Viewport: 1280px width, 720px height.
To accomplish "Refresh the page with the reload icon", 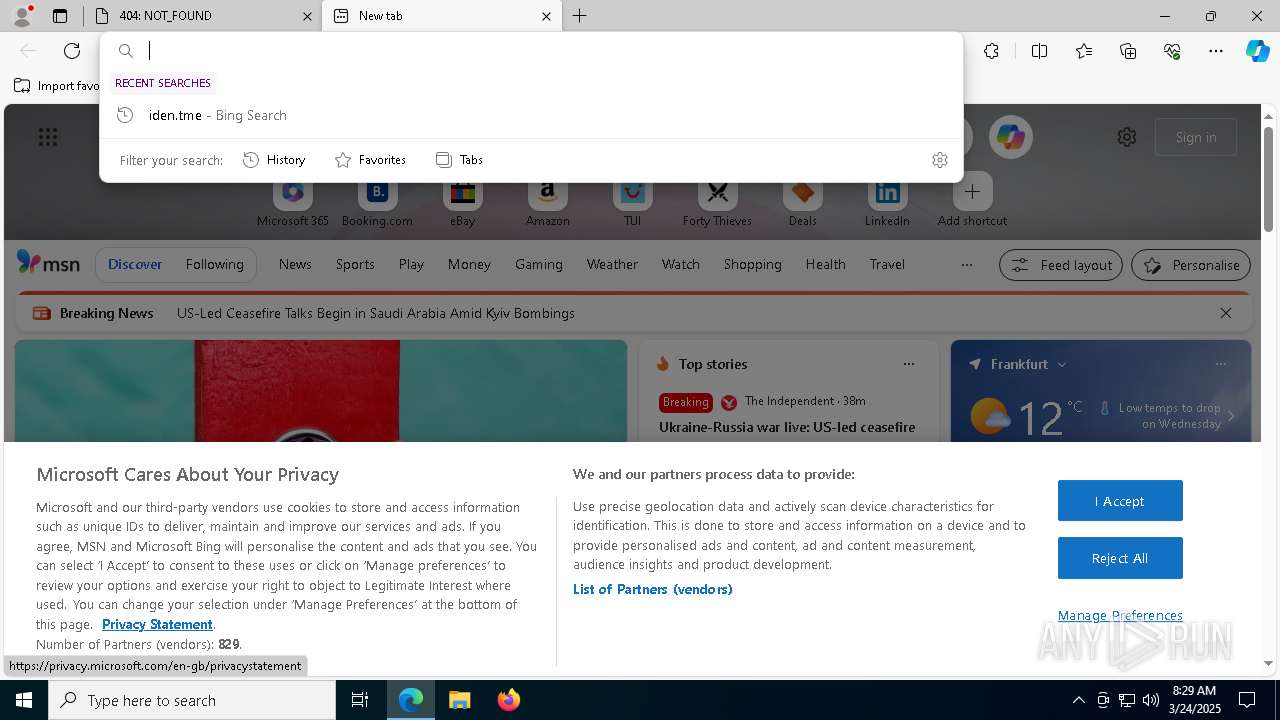I will [72, 51].
